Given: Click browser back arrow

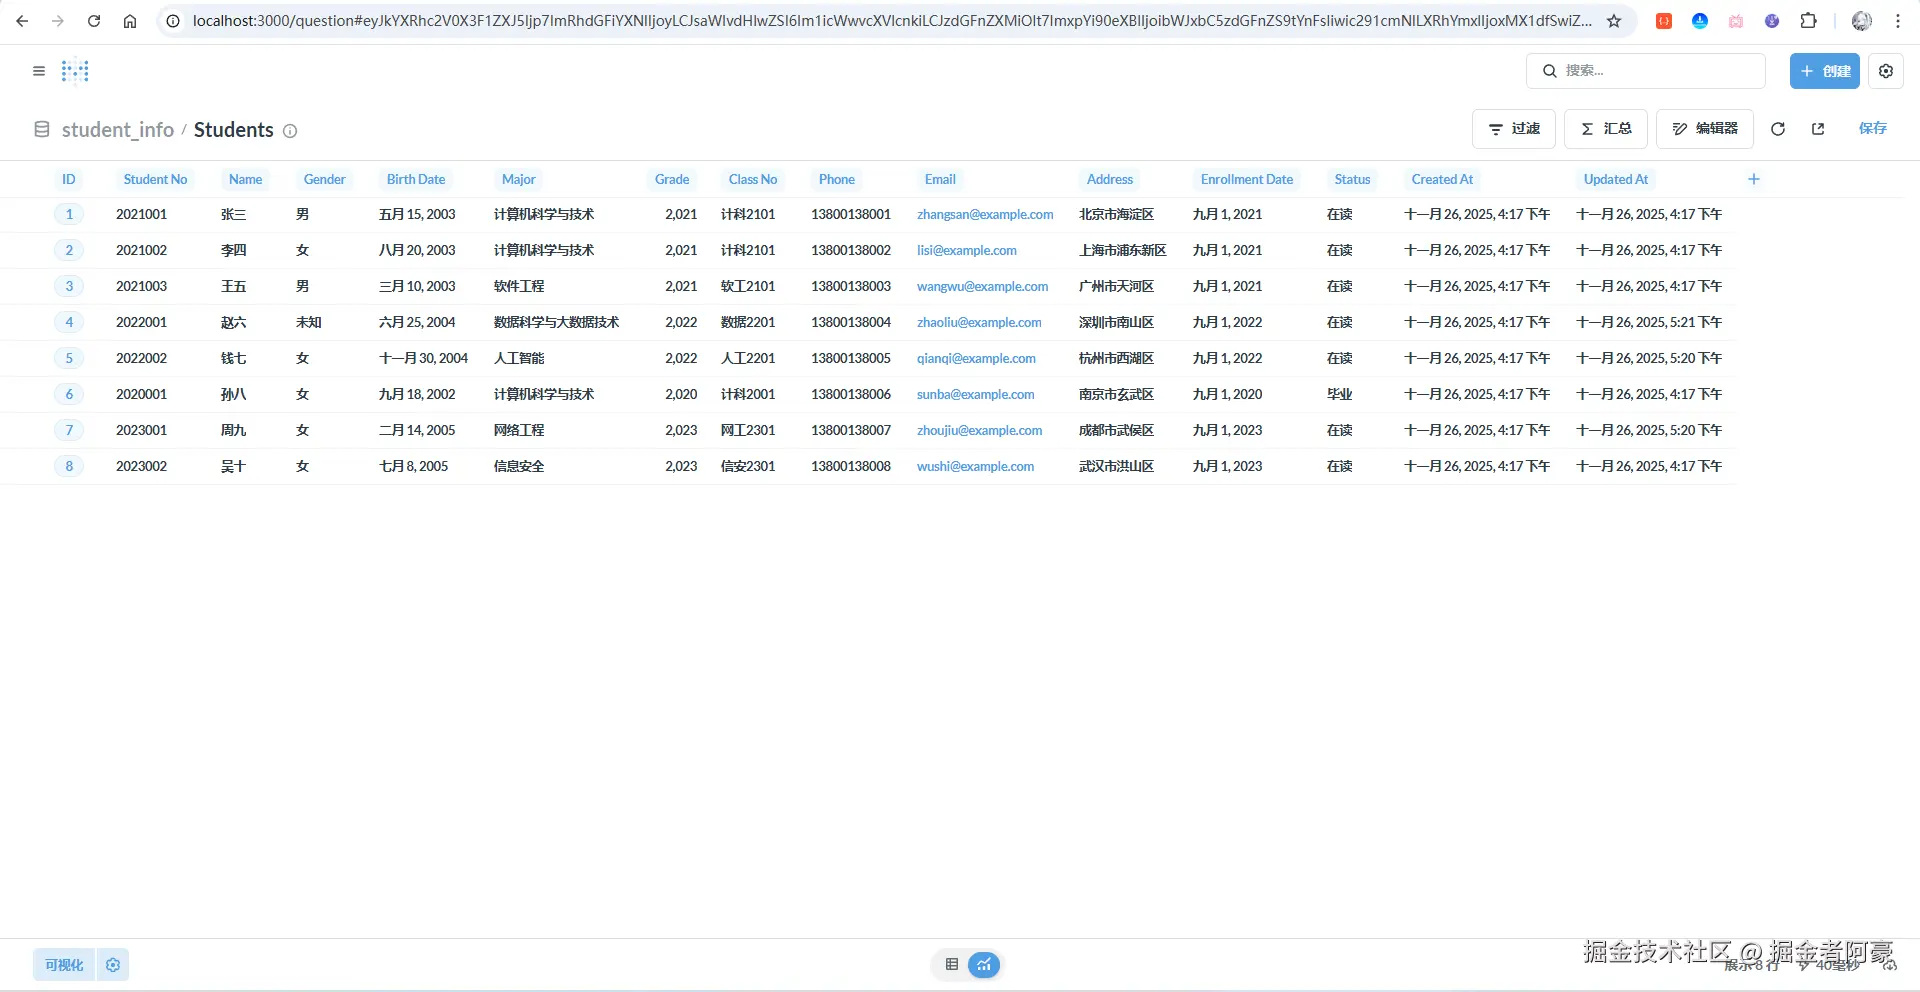Looking at the screenshot, I should click(x=22, y=21).
